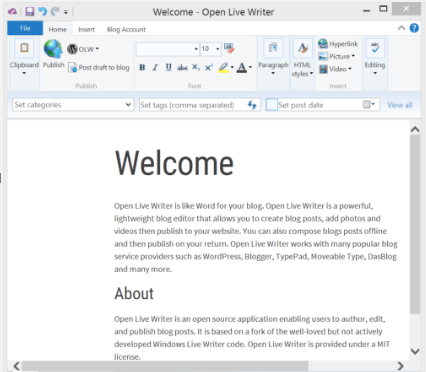This screenshot has width=426, height=372.
Task: Open the Editing spell check icon
Action: (375, 48)
